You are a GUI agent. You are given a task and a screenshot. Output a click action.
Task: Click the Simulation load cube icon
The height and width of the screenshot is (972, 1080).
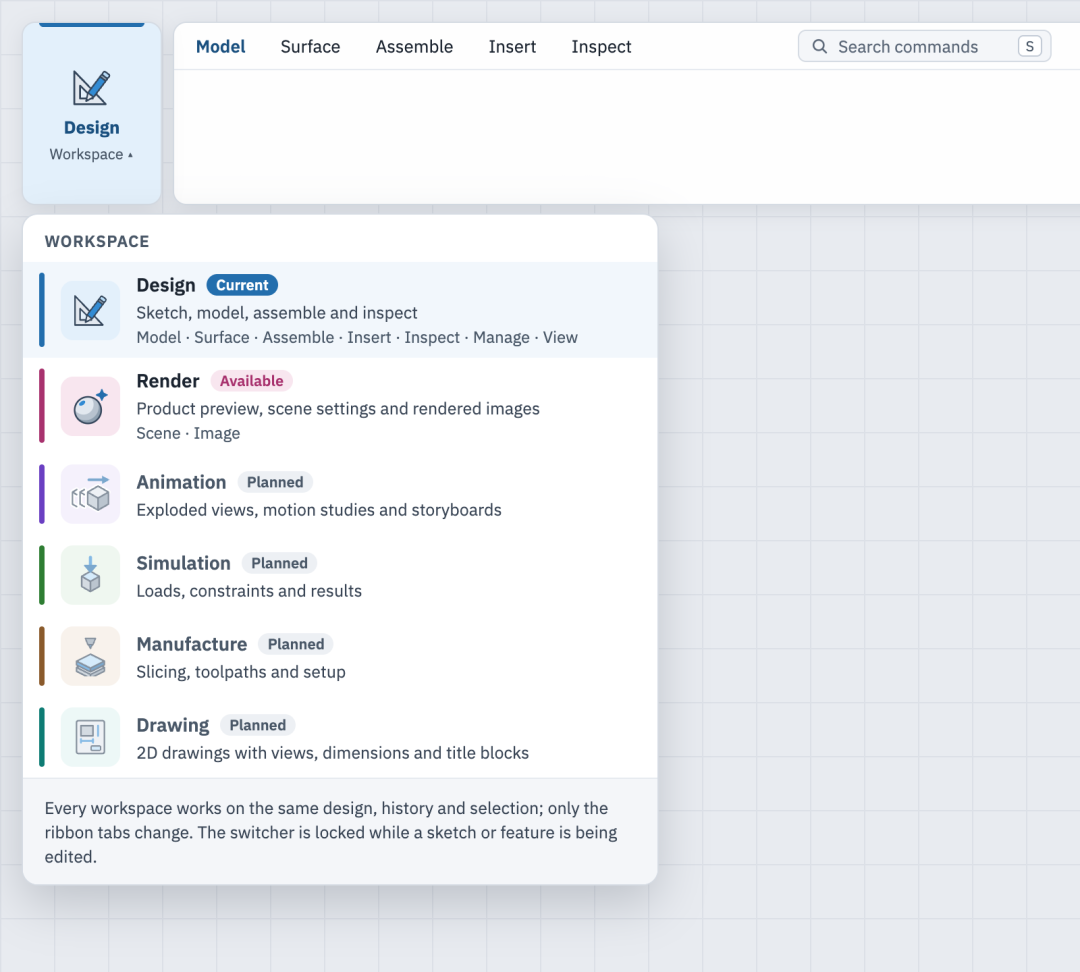90,575
